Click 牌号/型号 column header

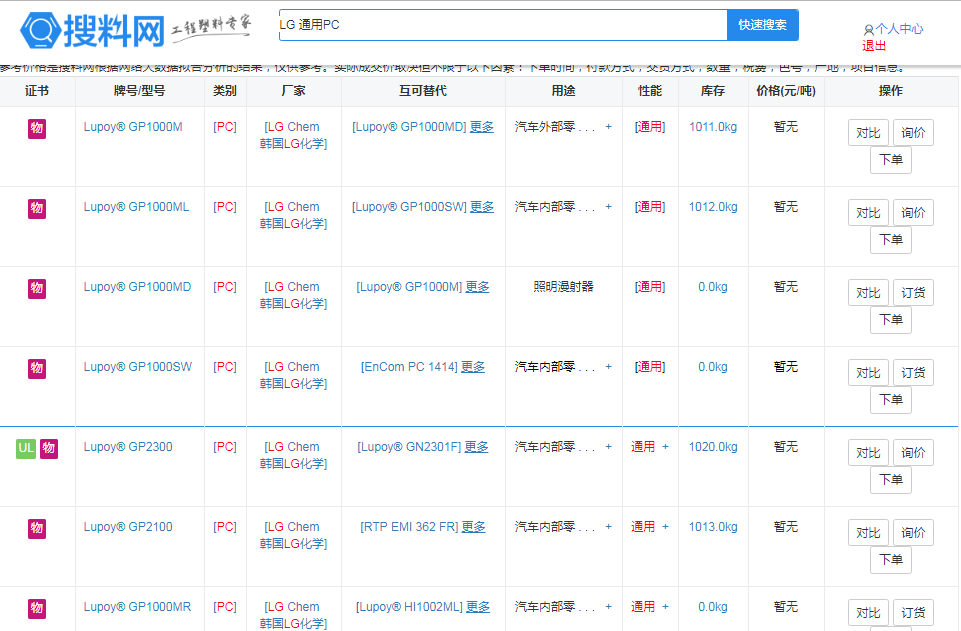click(139, 91)
